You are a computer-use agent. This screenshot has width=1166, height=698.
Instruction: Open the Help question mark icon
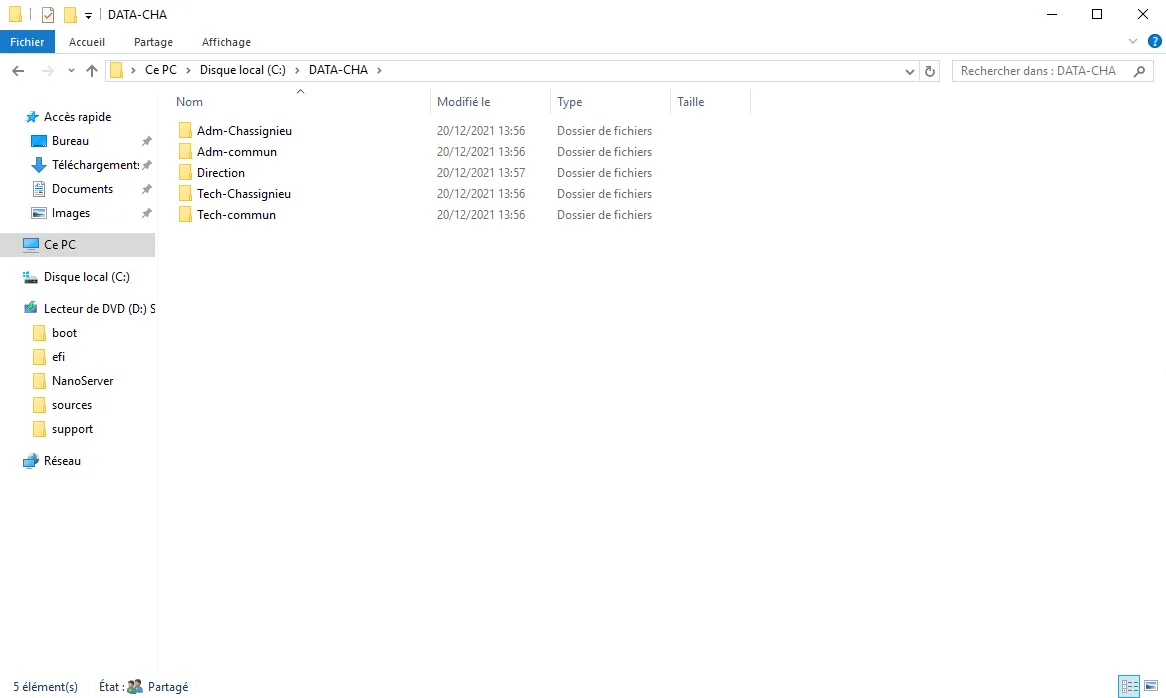coord(1154,41)
